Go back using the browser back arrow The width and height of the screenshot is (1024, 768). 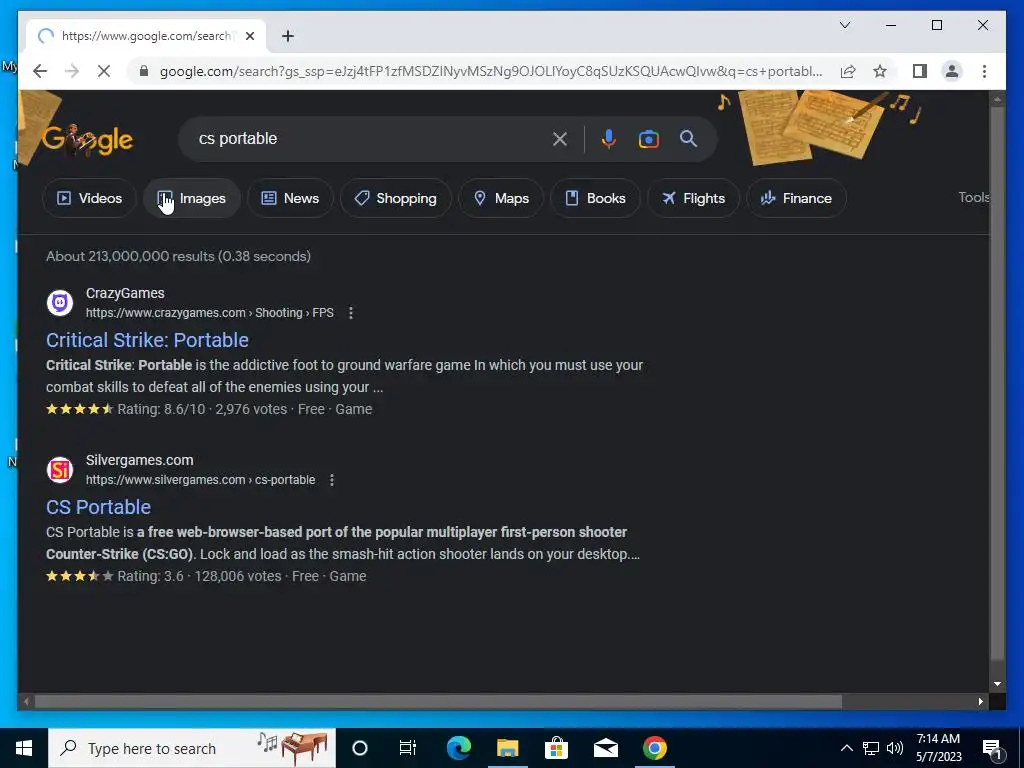[x=40, y=71]
